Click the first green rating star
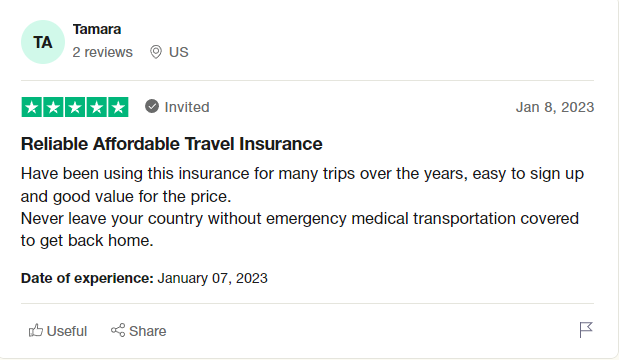The height and width of the screenshot is (360, 619). (x=32, y=107)
